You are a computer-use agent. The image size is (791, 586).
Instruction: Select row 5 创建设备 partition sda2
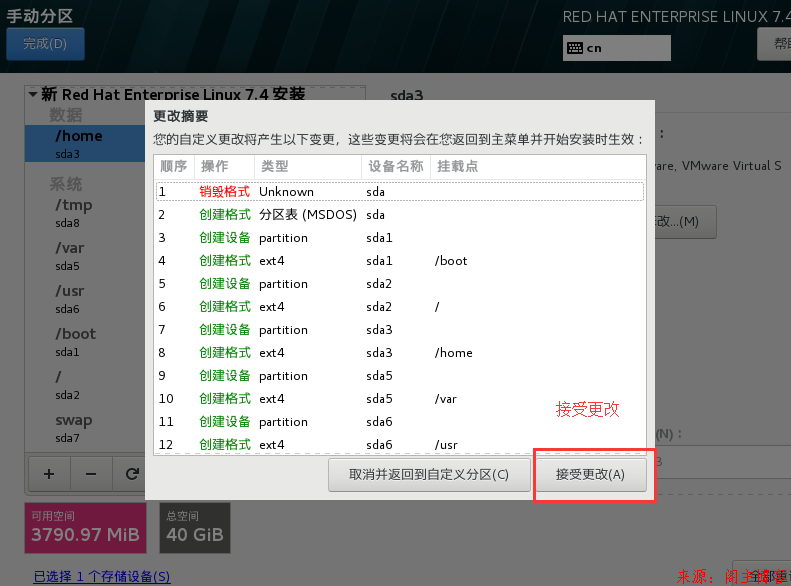click(400, 284)
